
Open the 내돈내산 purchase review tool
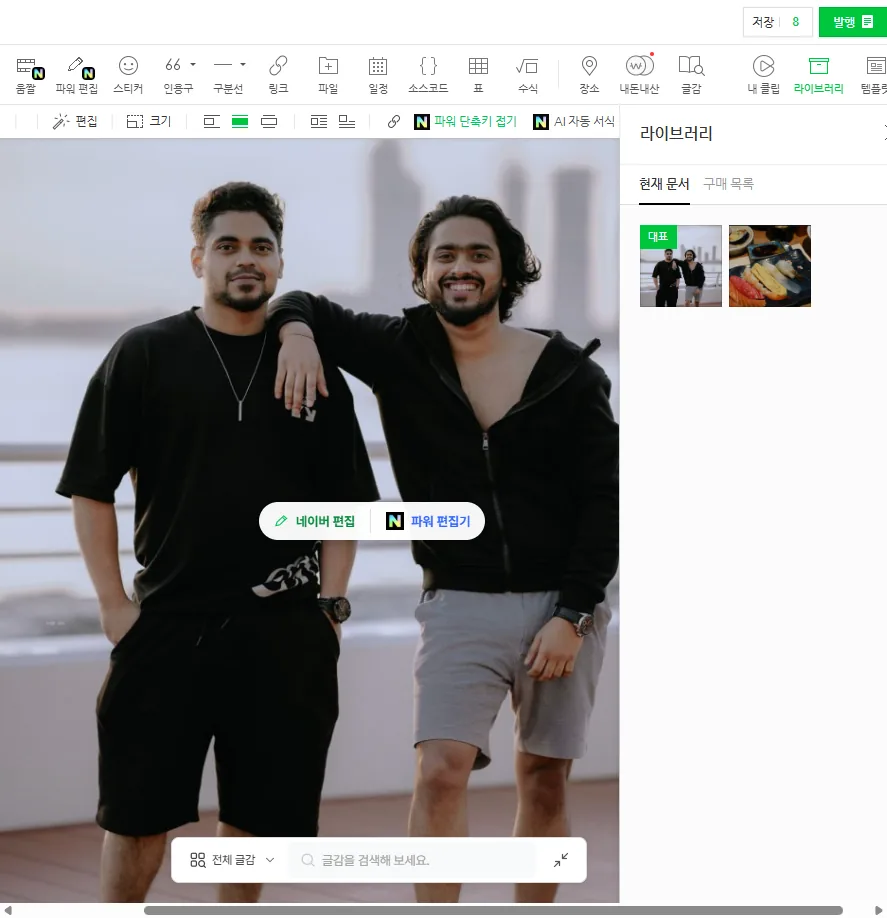coord(639,75)
